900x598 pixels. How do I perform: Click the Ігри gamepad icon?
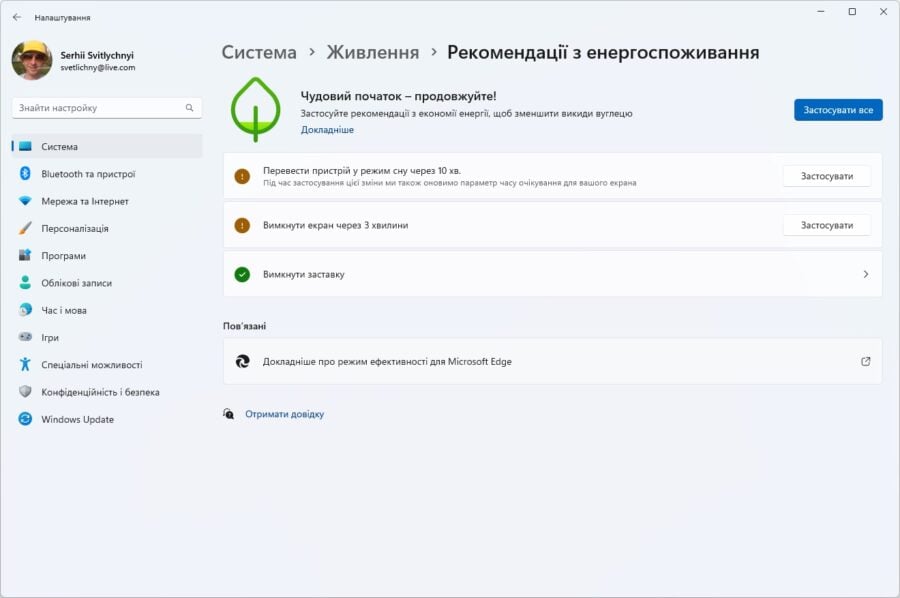point(25,337)
